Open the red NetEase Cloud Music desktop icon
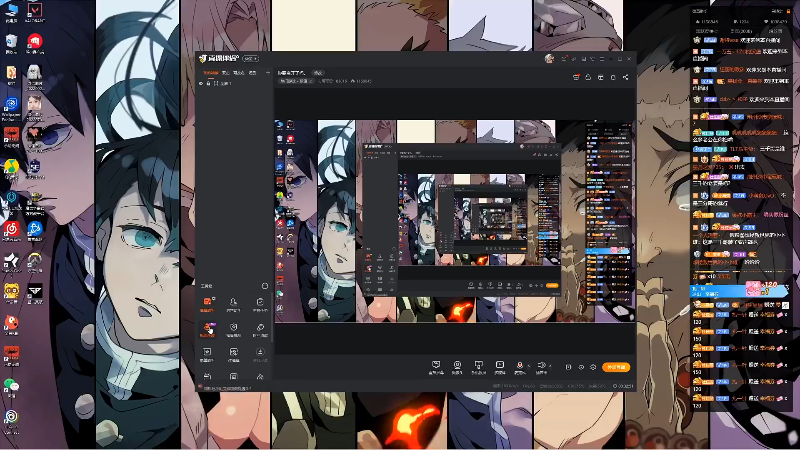This screenshot has height=450, width=800. tap(11, 231)
